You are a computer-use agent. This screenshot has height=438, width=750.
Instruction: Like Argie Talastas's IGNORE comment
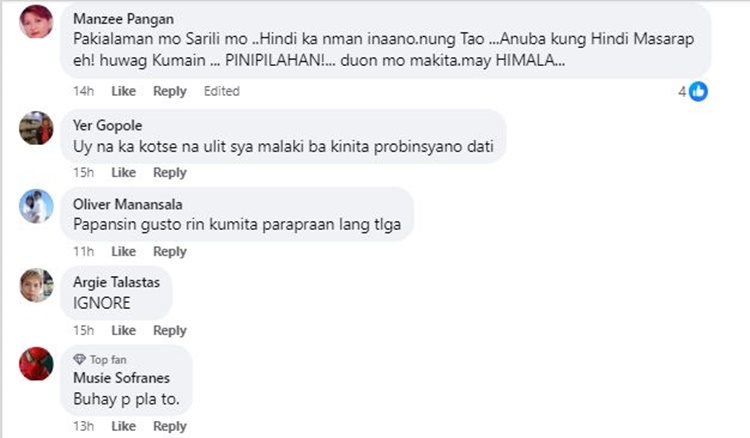click(x=123, y=330)
